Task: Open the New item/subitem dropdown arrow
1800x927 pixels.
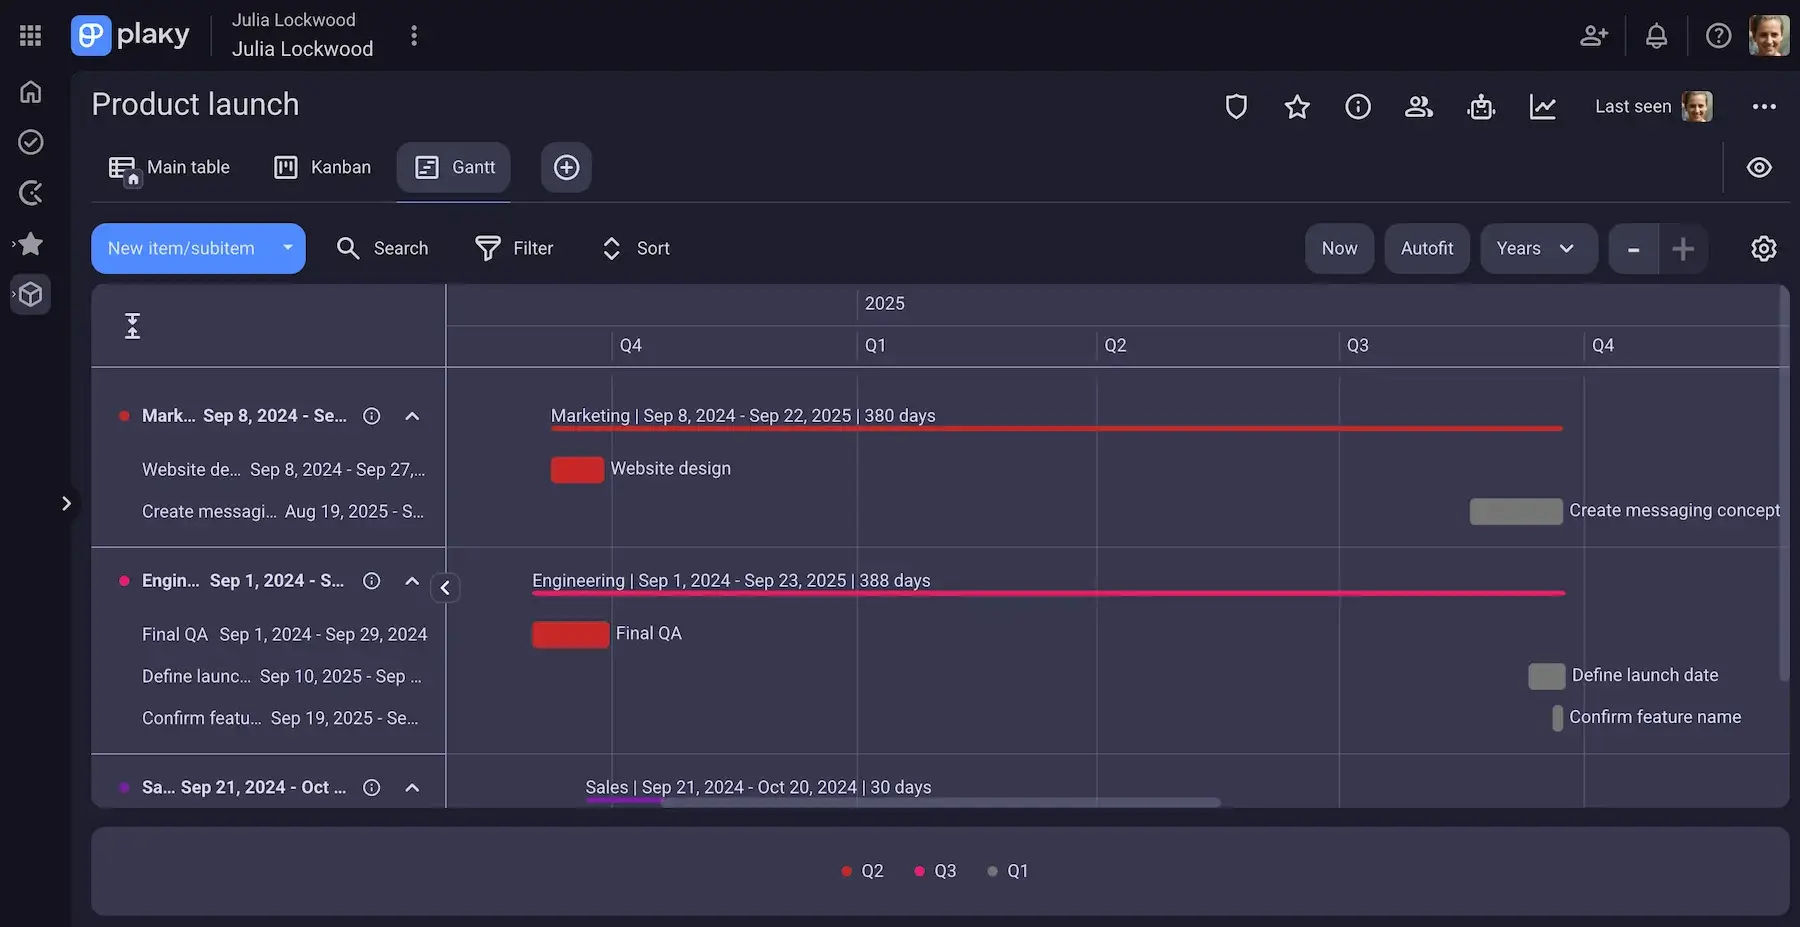Action: coord(287,248)
